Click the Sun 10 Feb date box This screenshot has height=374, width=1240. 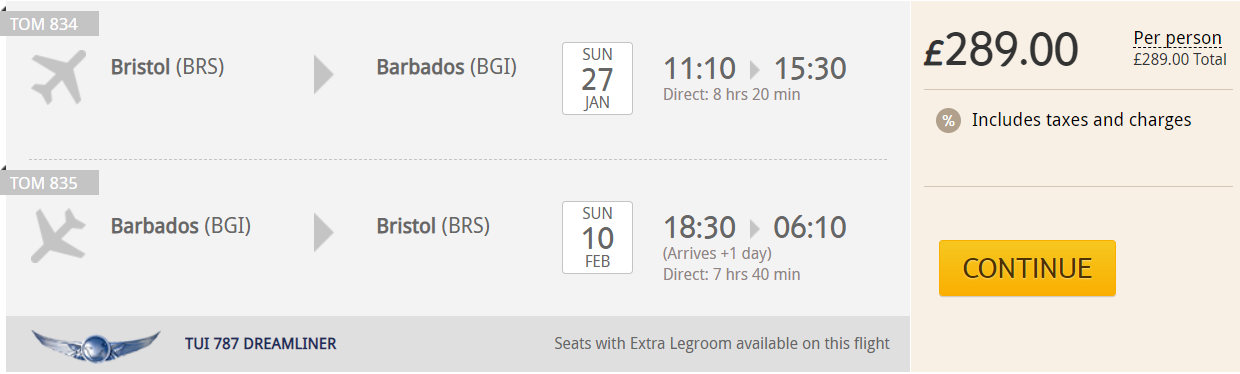click(x=597, y=237)
